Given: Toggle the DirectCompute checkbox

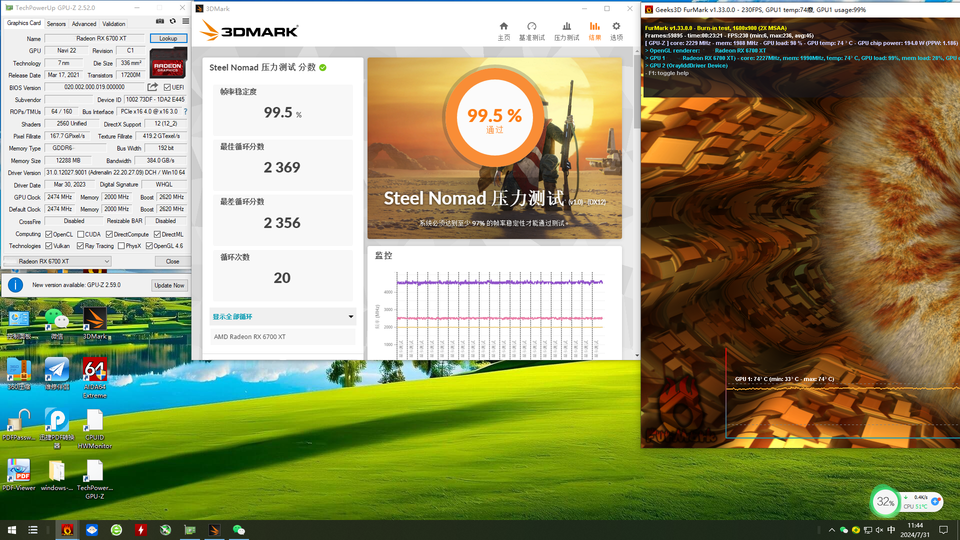Looking at the screenshot, I should pyautogui.click(x=109, y=234).
